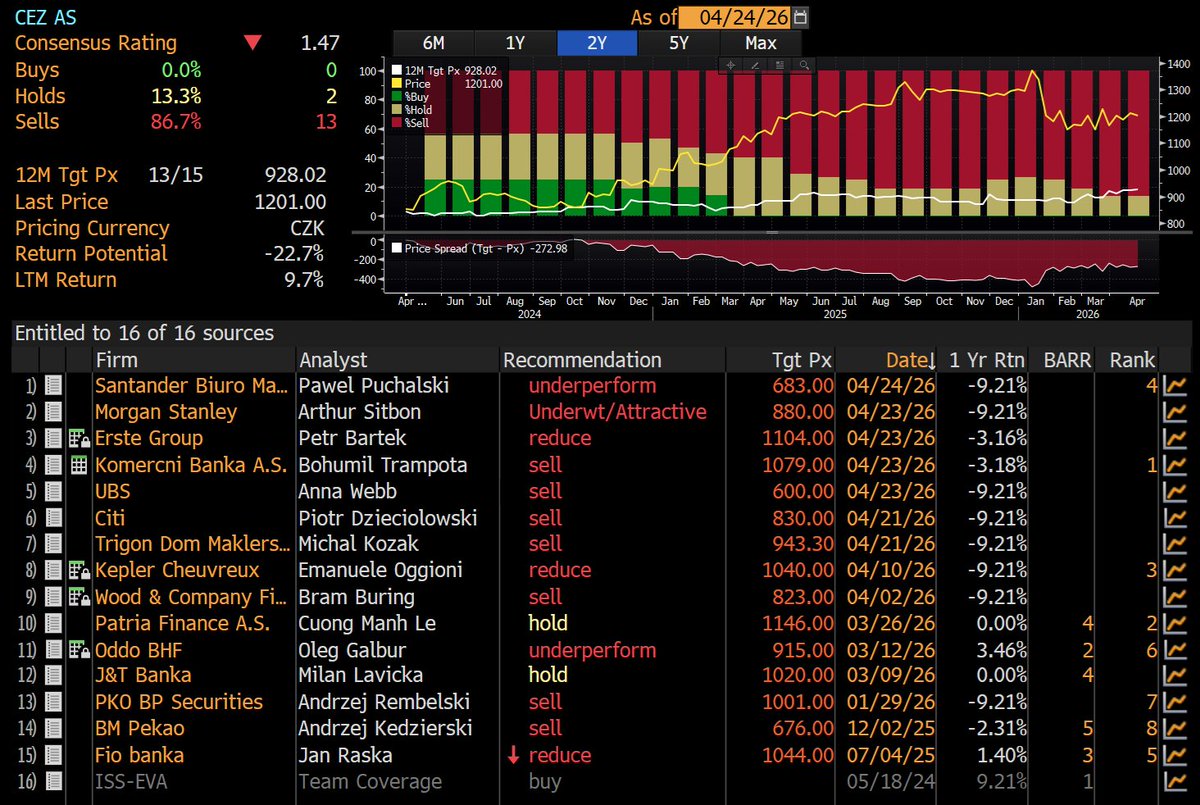Select analyst Anna Webb
Viewport: 1200px width, 805px height.
(347, 491)
